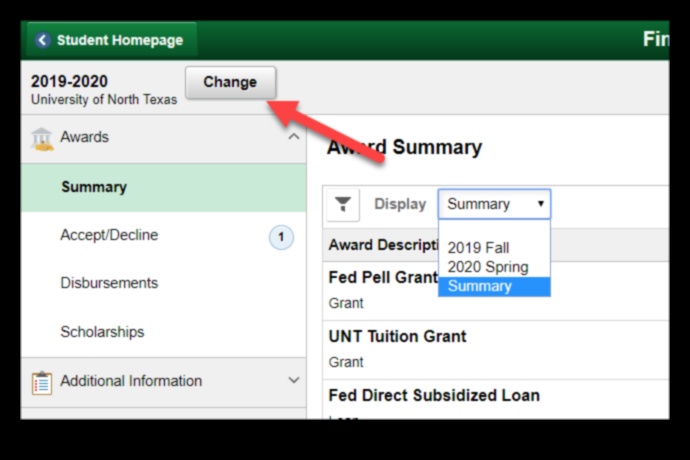Click the Accept/Decline notification badge 1
Screen dimensions: 690x460
(281, 237)
